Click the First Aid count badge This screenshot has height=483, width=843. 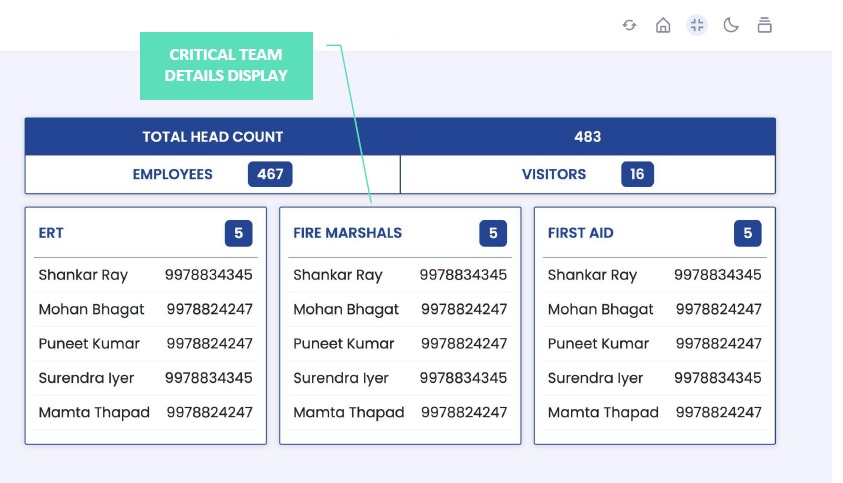pyautogui.click(x=747, y=233)
